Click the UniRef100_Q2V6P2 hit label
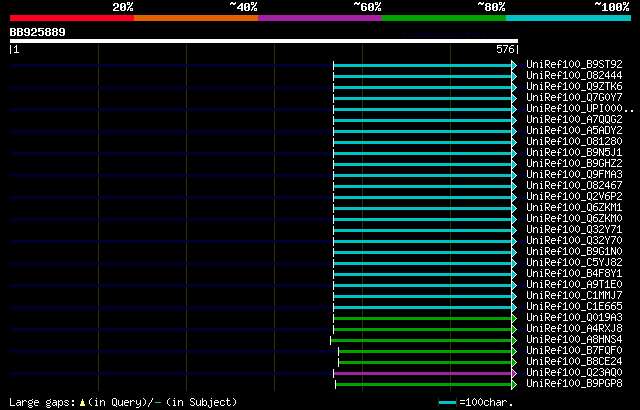 click(574, 197)
